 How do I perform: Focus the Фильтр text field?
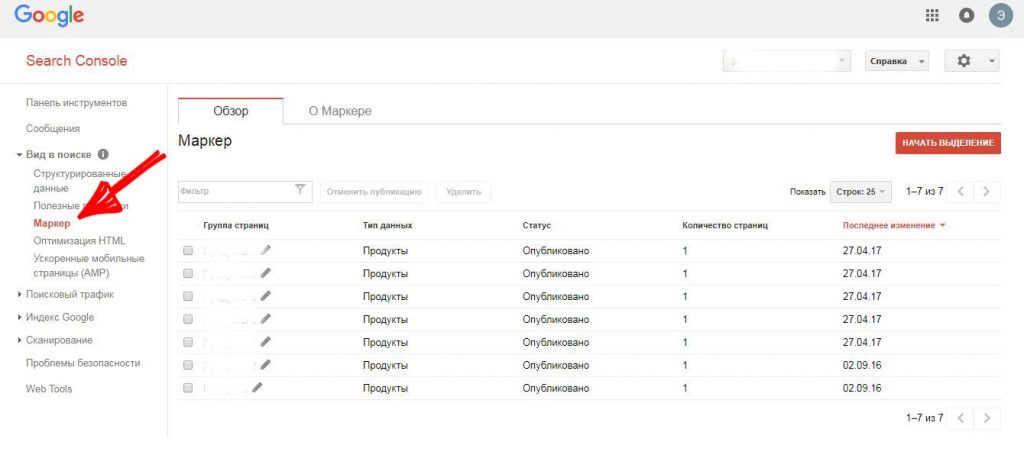tap(245, 192)
